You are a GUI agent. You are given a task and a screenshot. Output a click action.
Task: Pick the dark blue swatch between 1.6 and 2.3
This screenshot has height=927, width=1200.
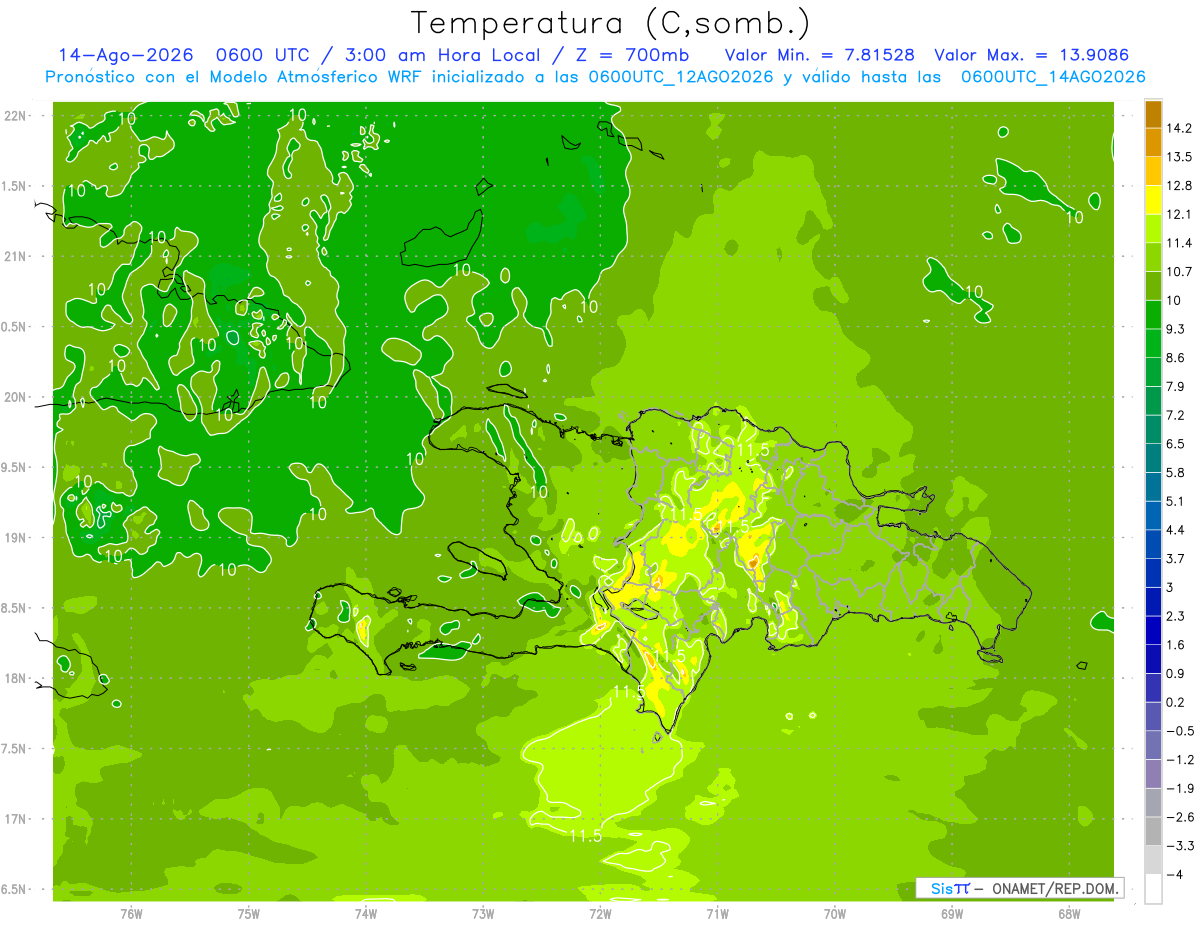(x=1152, y=630)
